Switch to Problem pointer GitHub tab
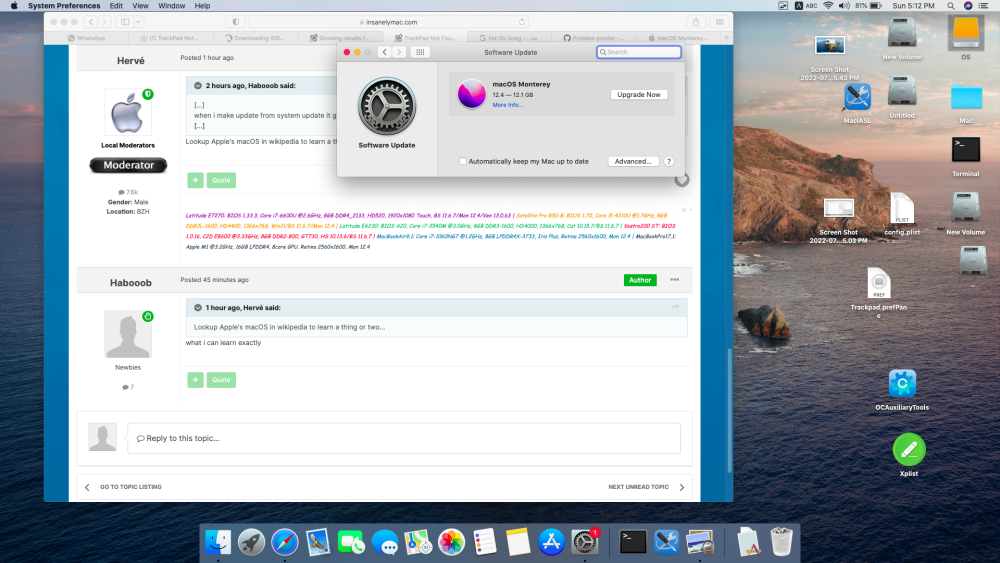The height and width of the screenshot is (563, 1000). tap(593, 38)
